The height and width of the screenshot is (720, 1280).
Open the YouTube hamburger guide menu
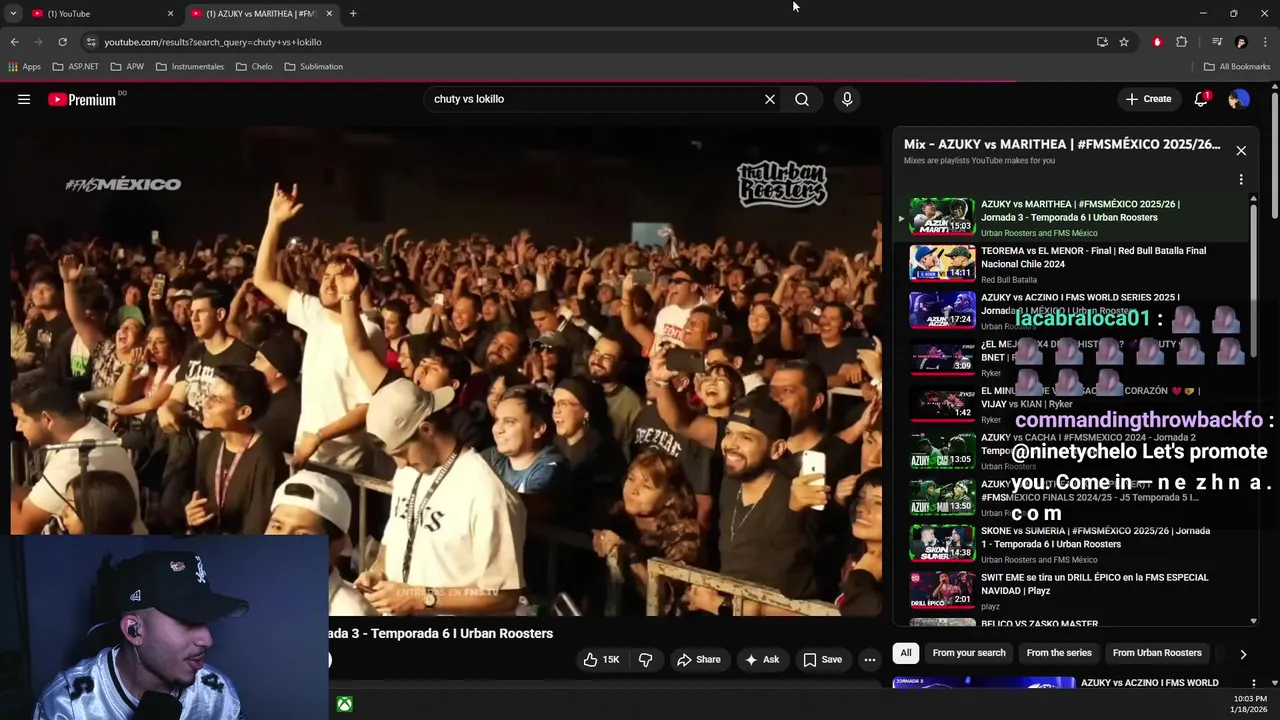click(x=24, y=99)
